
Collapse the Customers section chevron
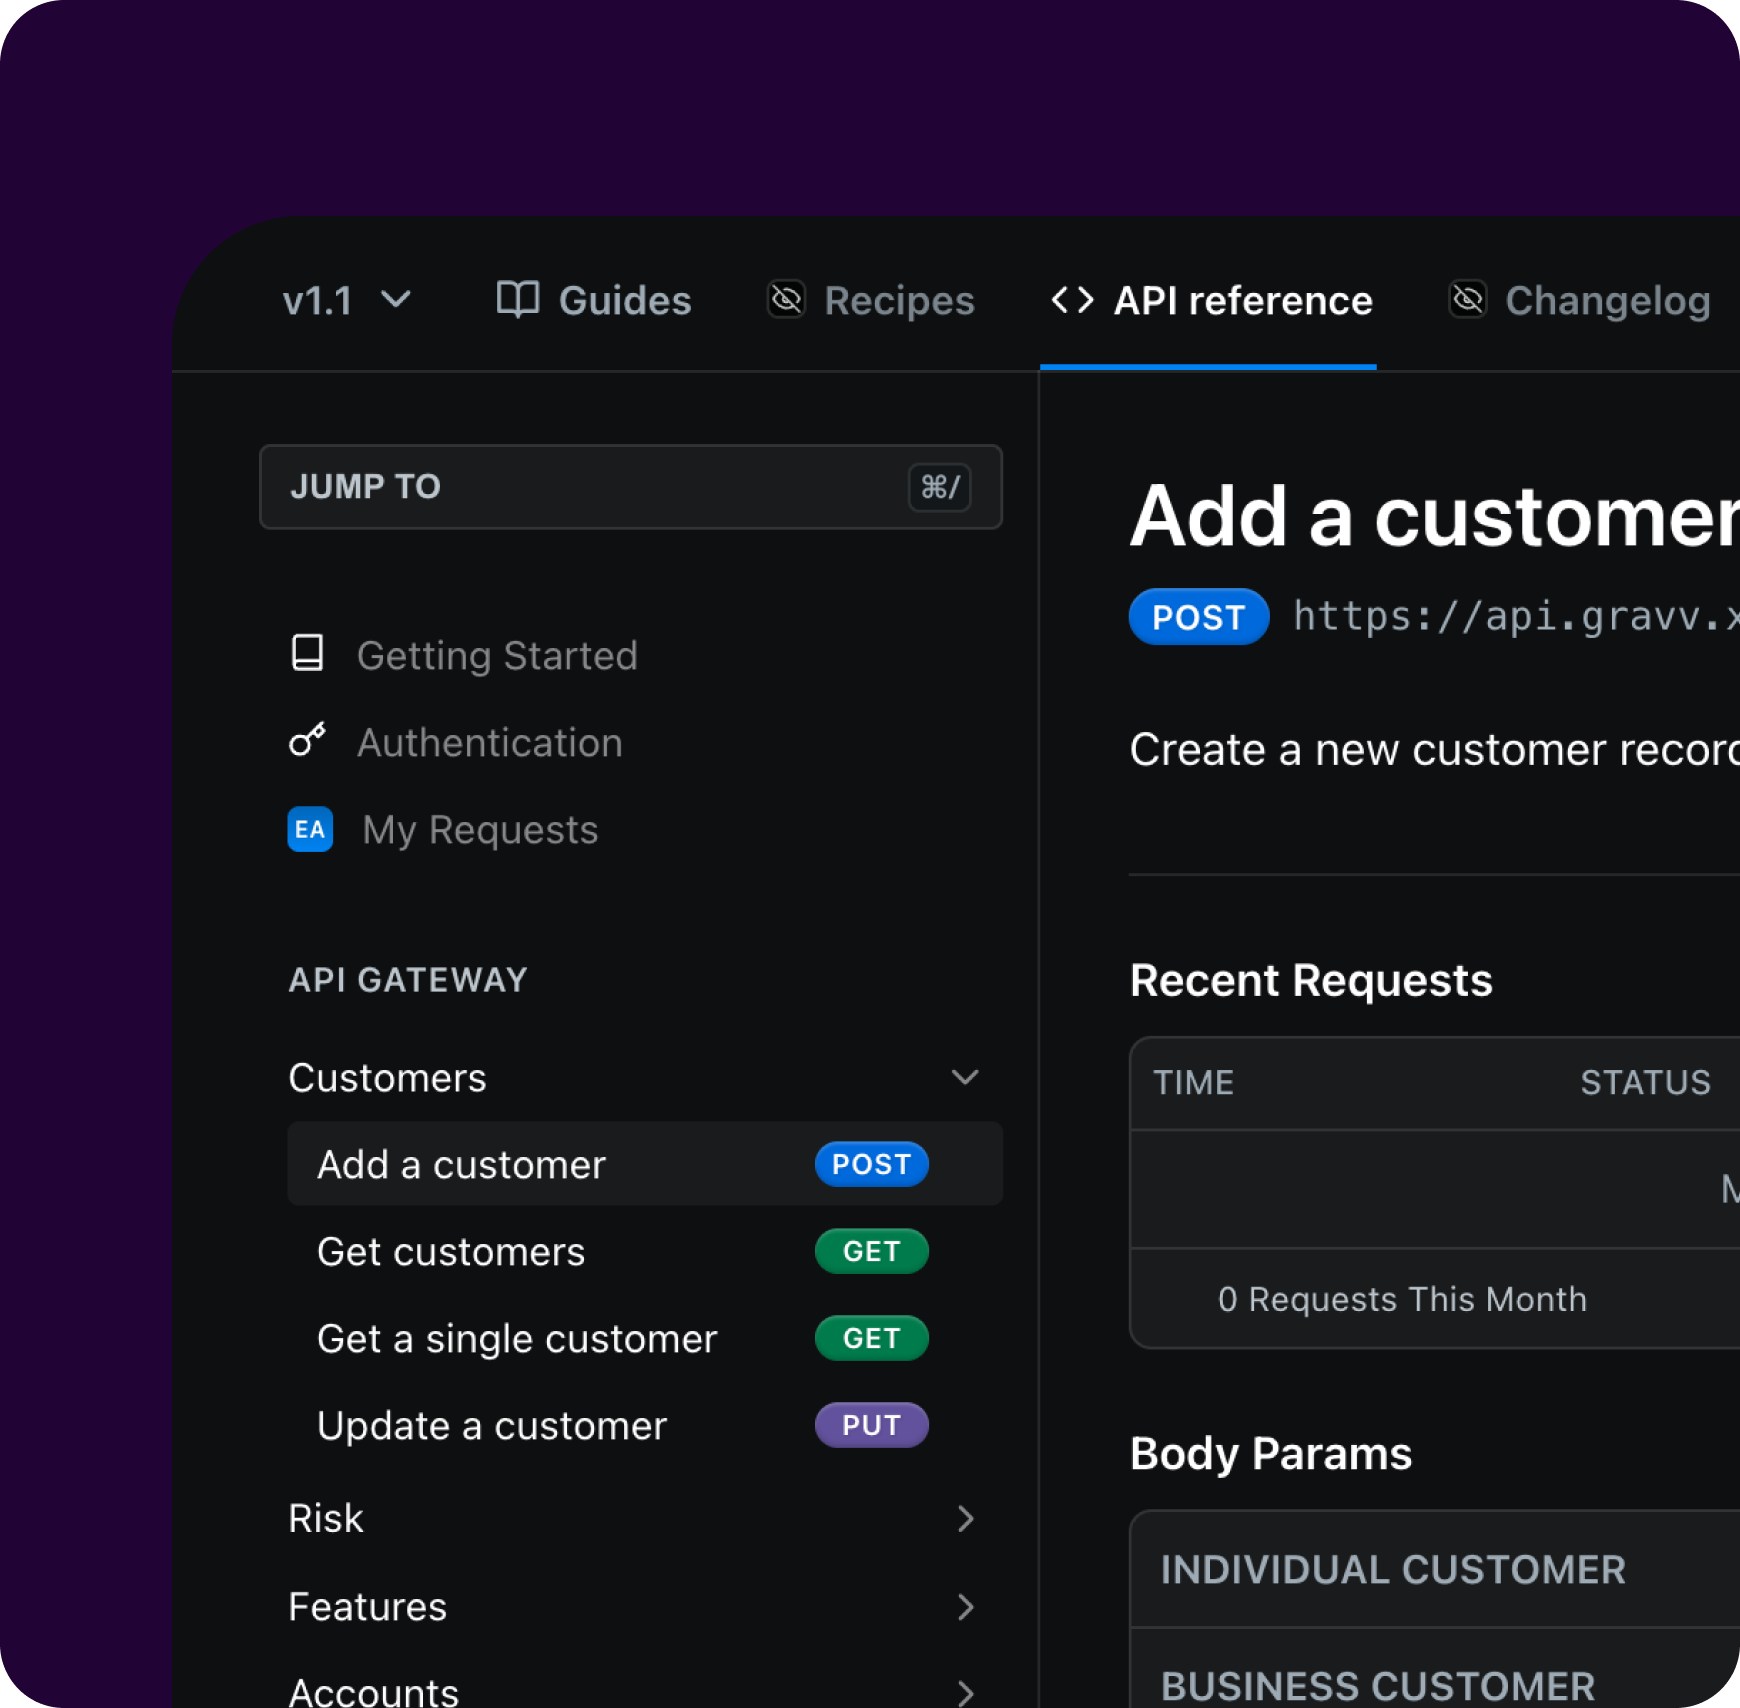(x=965, y=1077)
